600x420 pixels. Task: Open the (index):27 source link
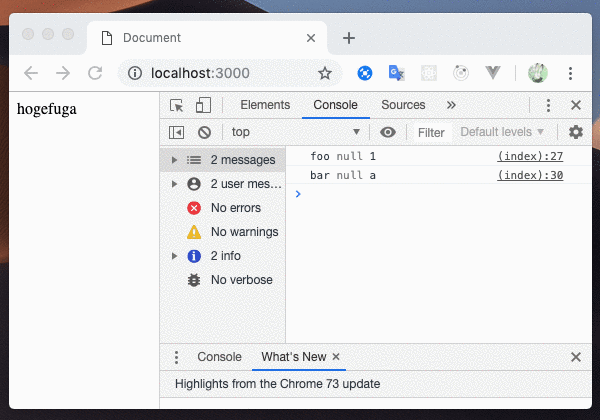click(530, 156)
